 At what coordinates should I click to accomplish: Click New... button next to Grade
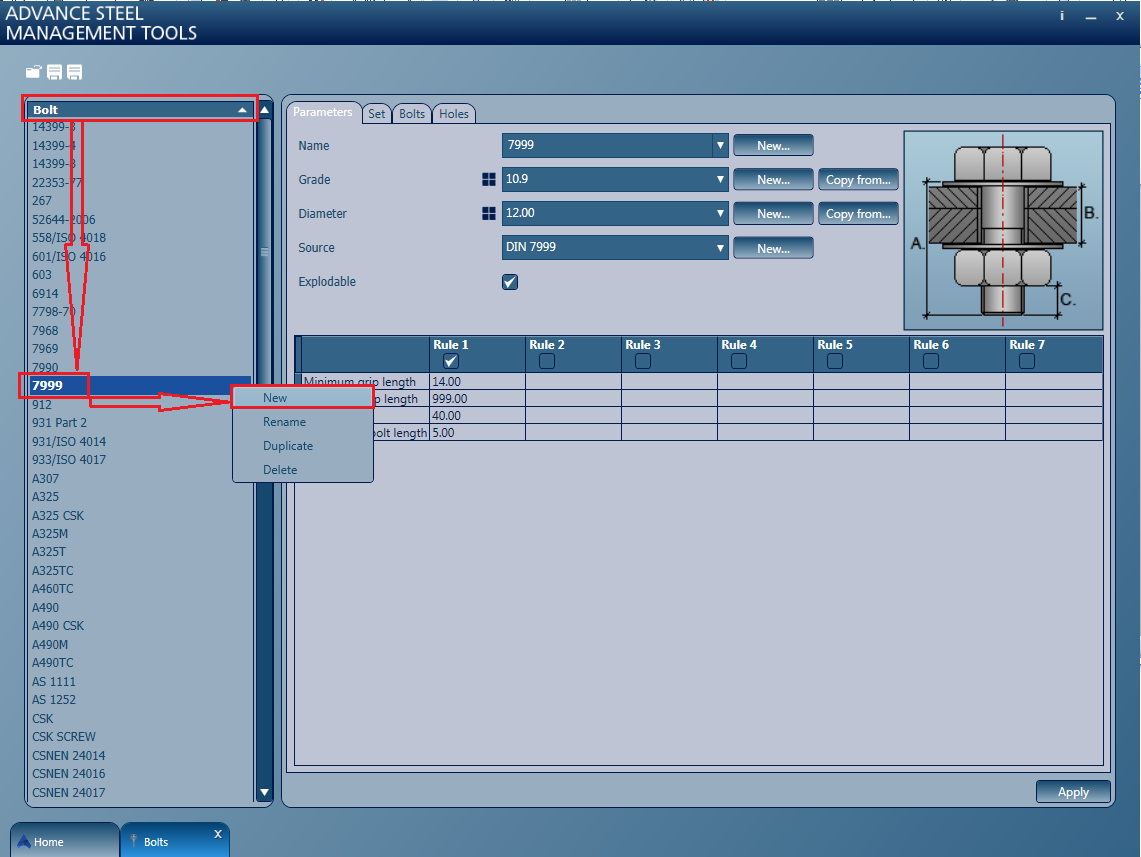tap(773, 180)
